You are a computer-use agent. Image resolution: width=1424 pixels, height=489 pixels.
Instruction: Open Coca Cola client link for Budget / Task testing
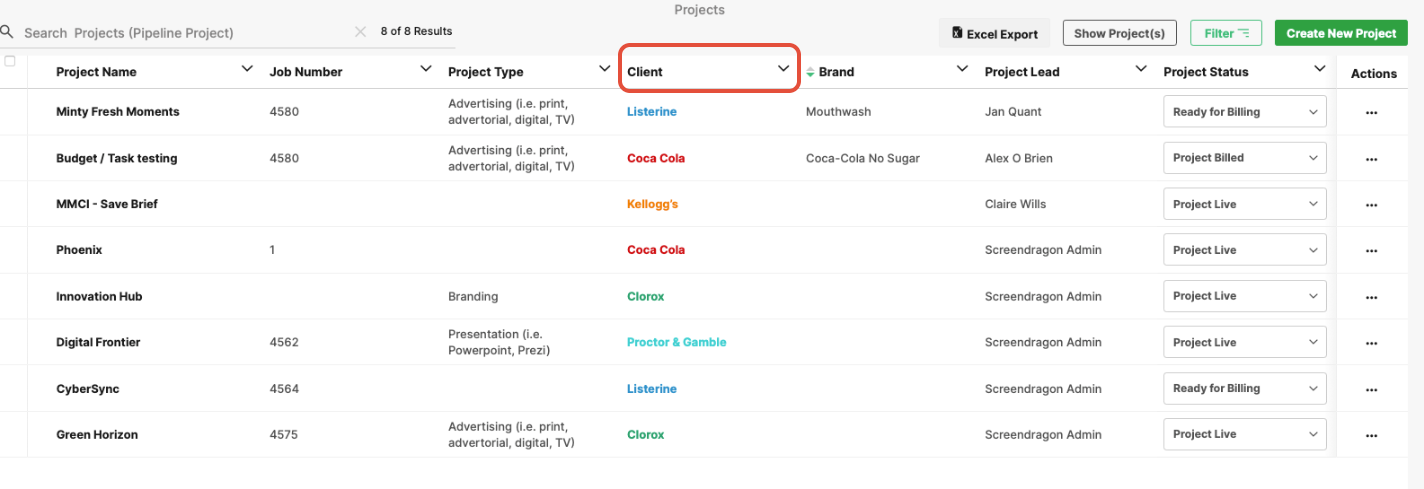click(656, 158)
